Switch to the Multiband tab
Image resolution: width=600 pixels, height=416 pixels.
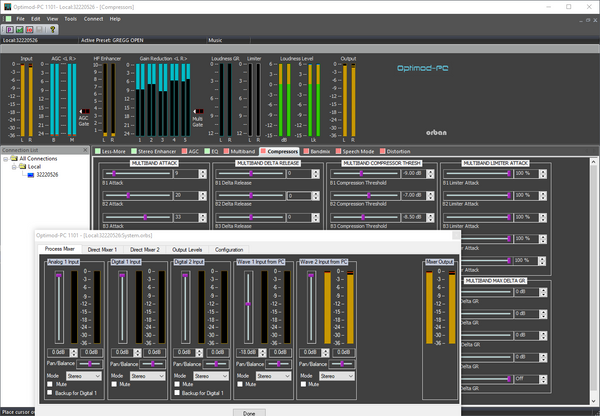(x=240, y=151)
